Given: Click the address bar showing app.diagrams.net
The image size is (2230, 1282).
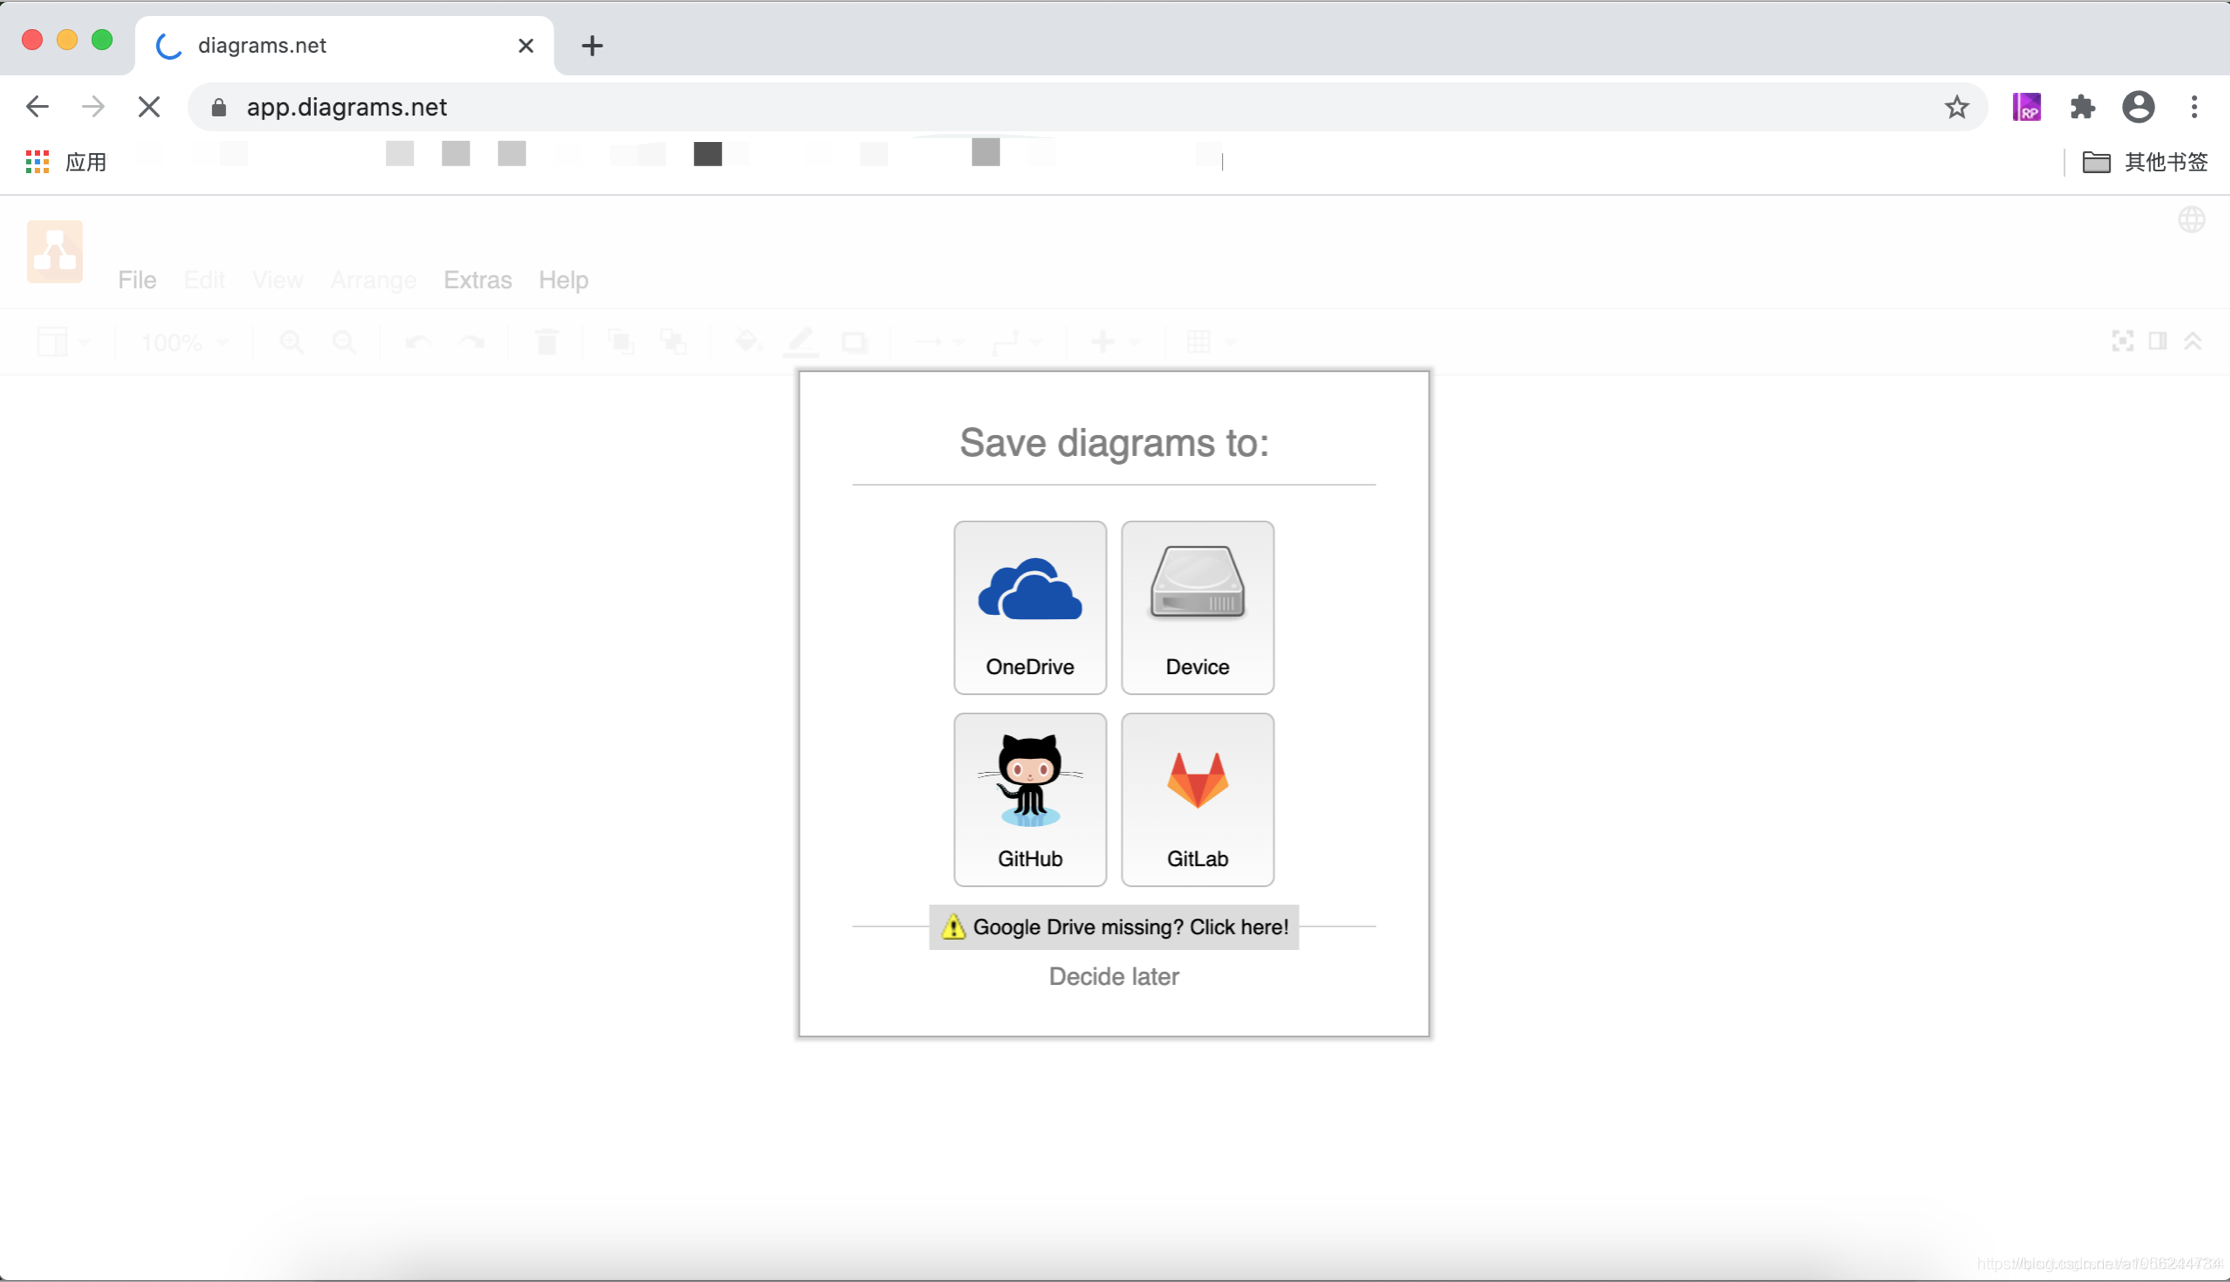Looking at the screenshot, I should (x=1088, y=107).
